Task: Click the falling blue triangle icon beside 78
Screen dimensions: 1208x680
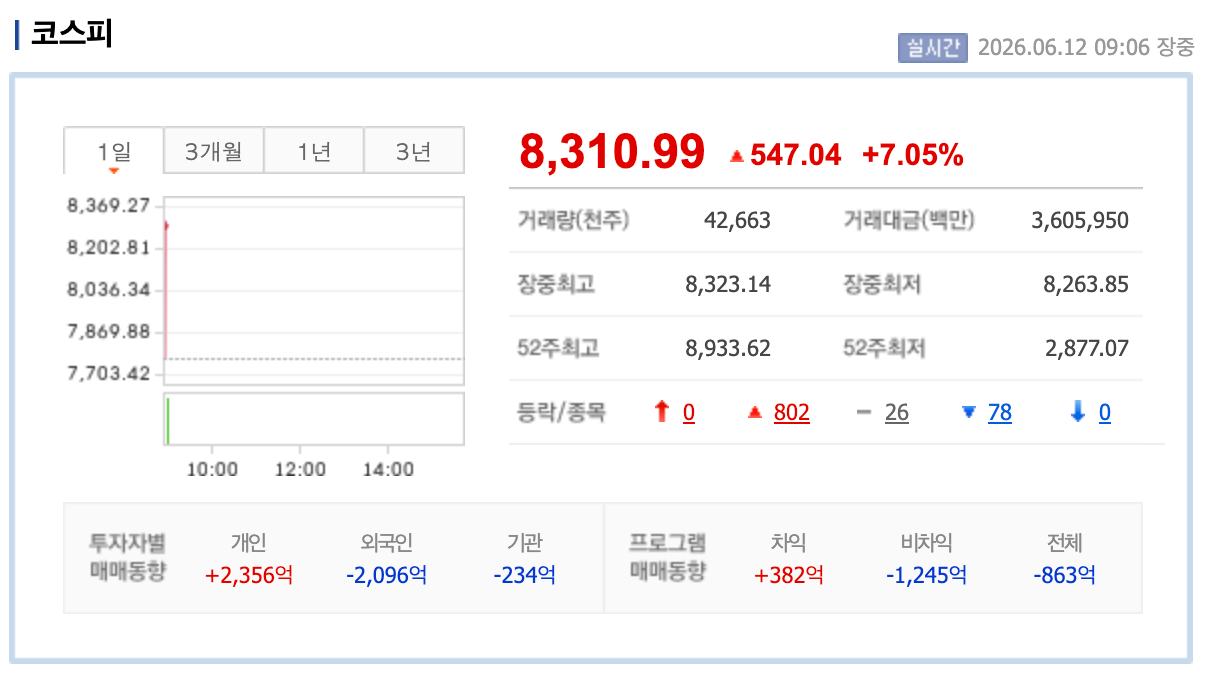Action: tap(968, 412)
